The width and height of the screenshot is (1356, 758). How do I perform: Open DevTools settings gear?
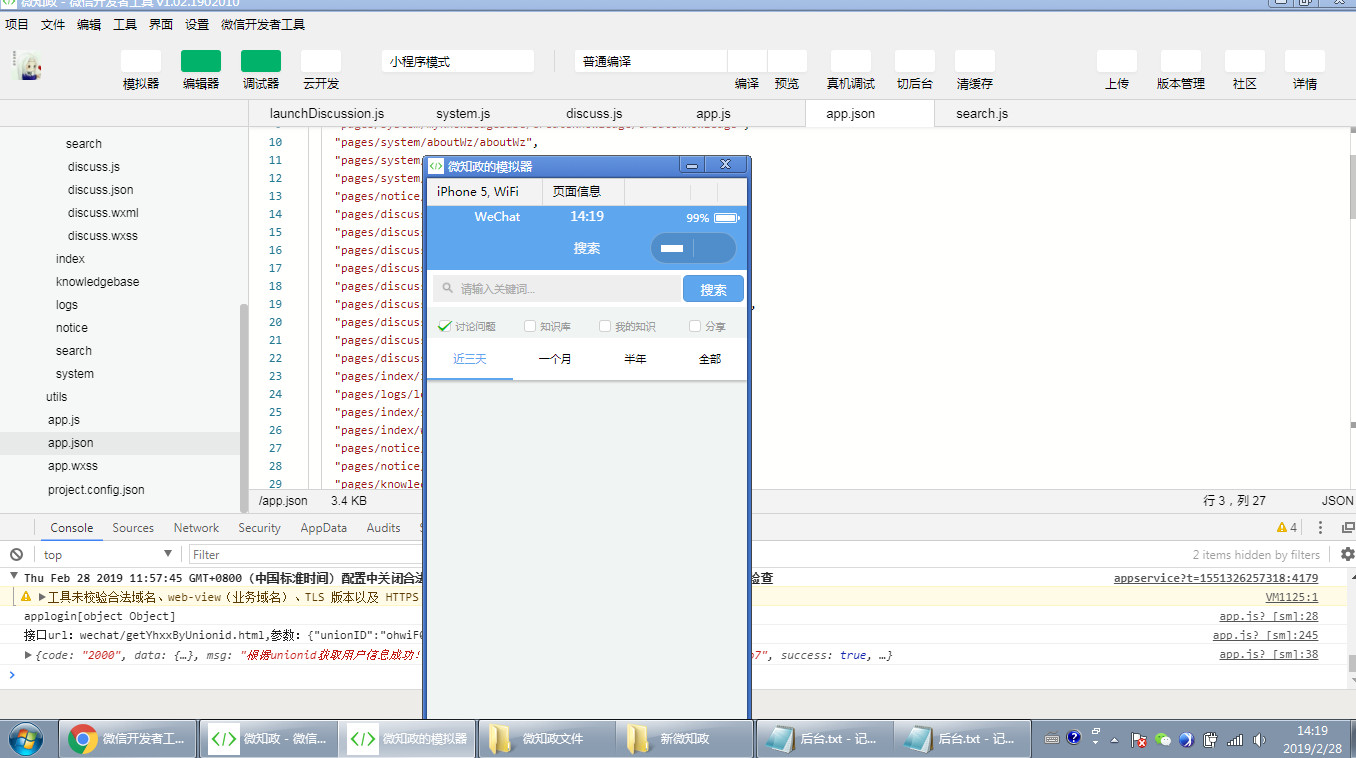1347,554
